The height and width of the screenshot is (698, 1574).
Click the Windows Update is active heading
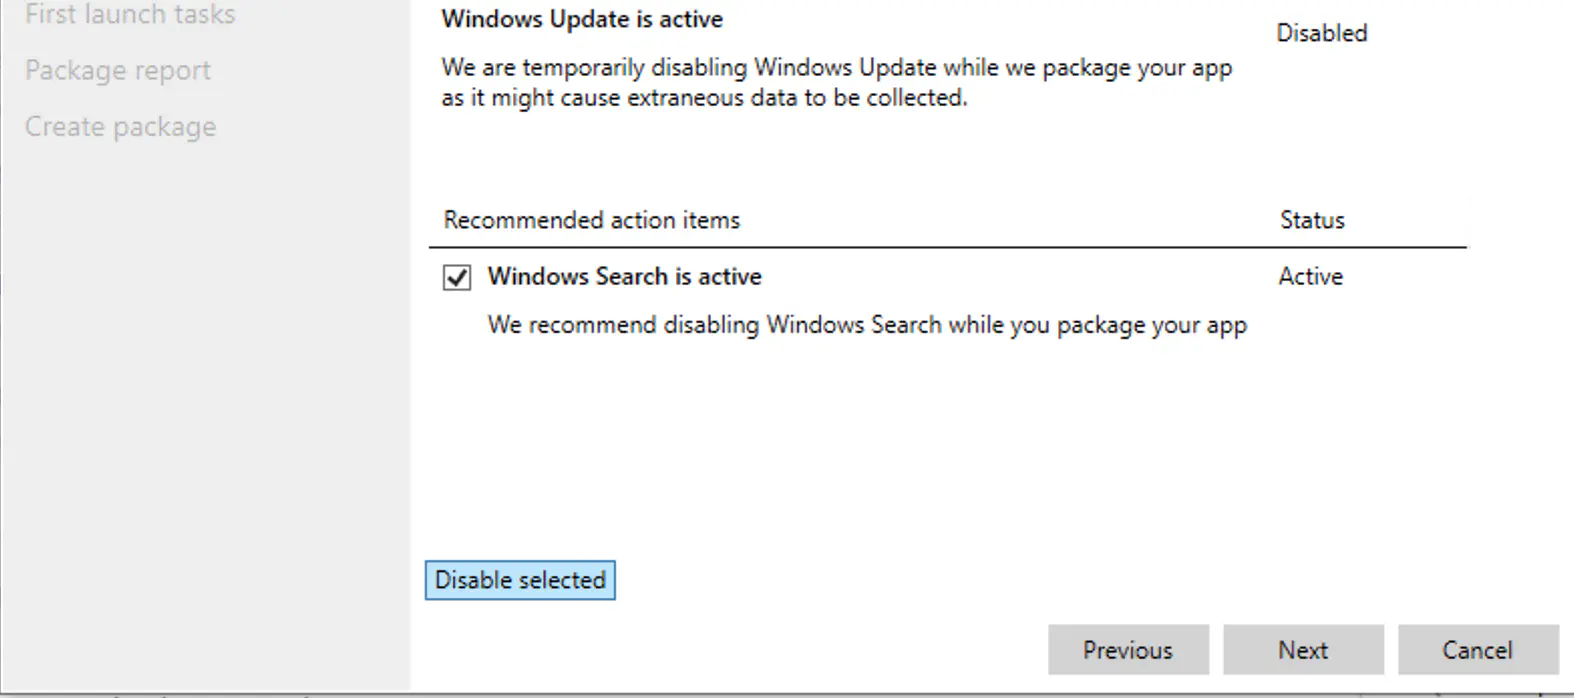(x=582, y=18)
